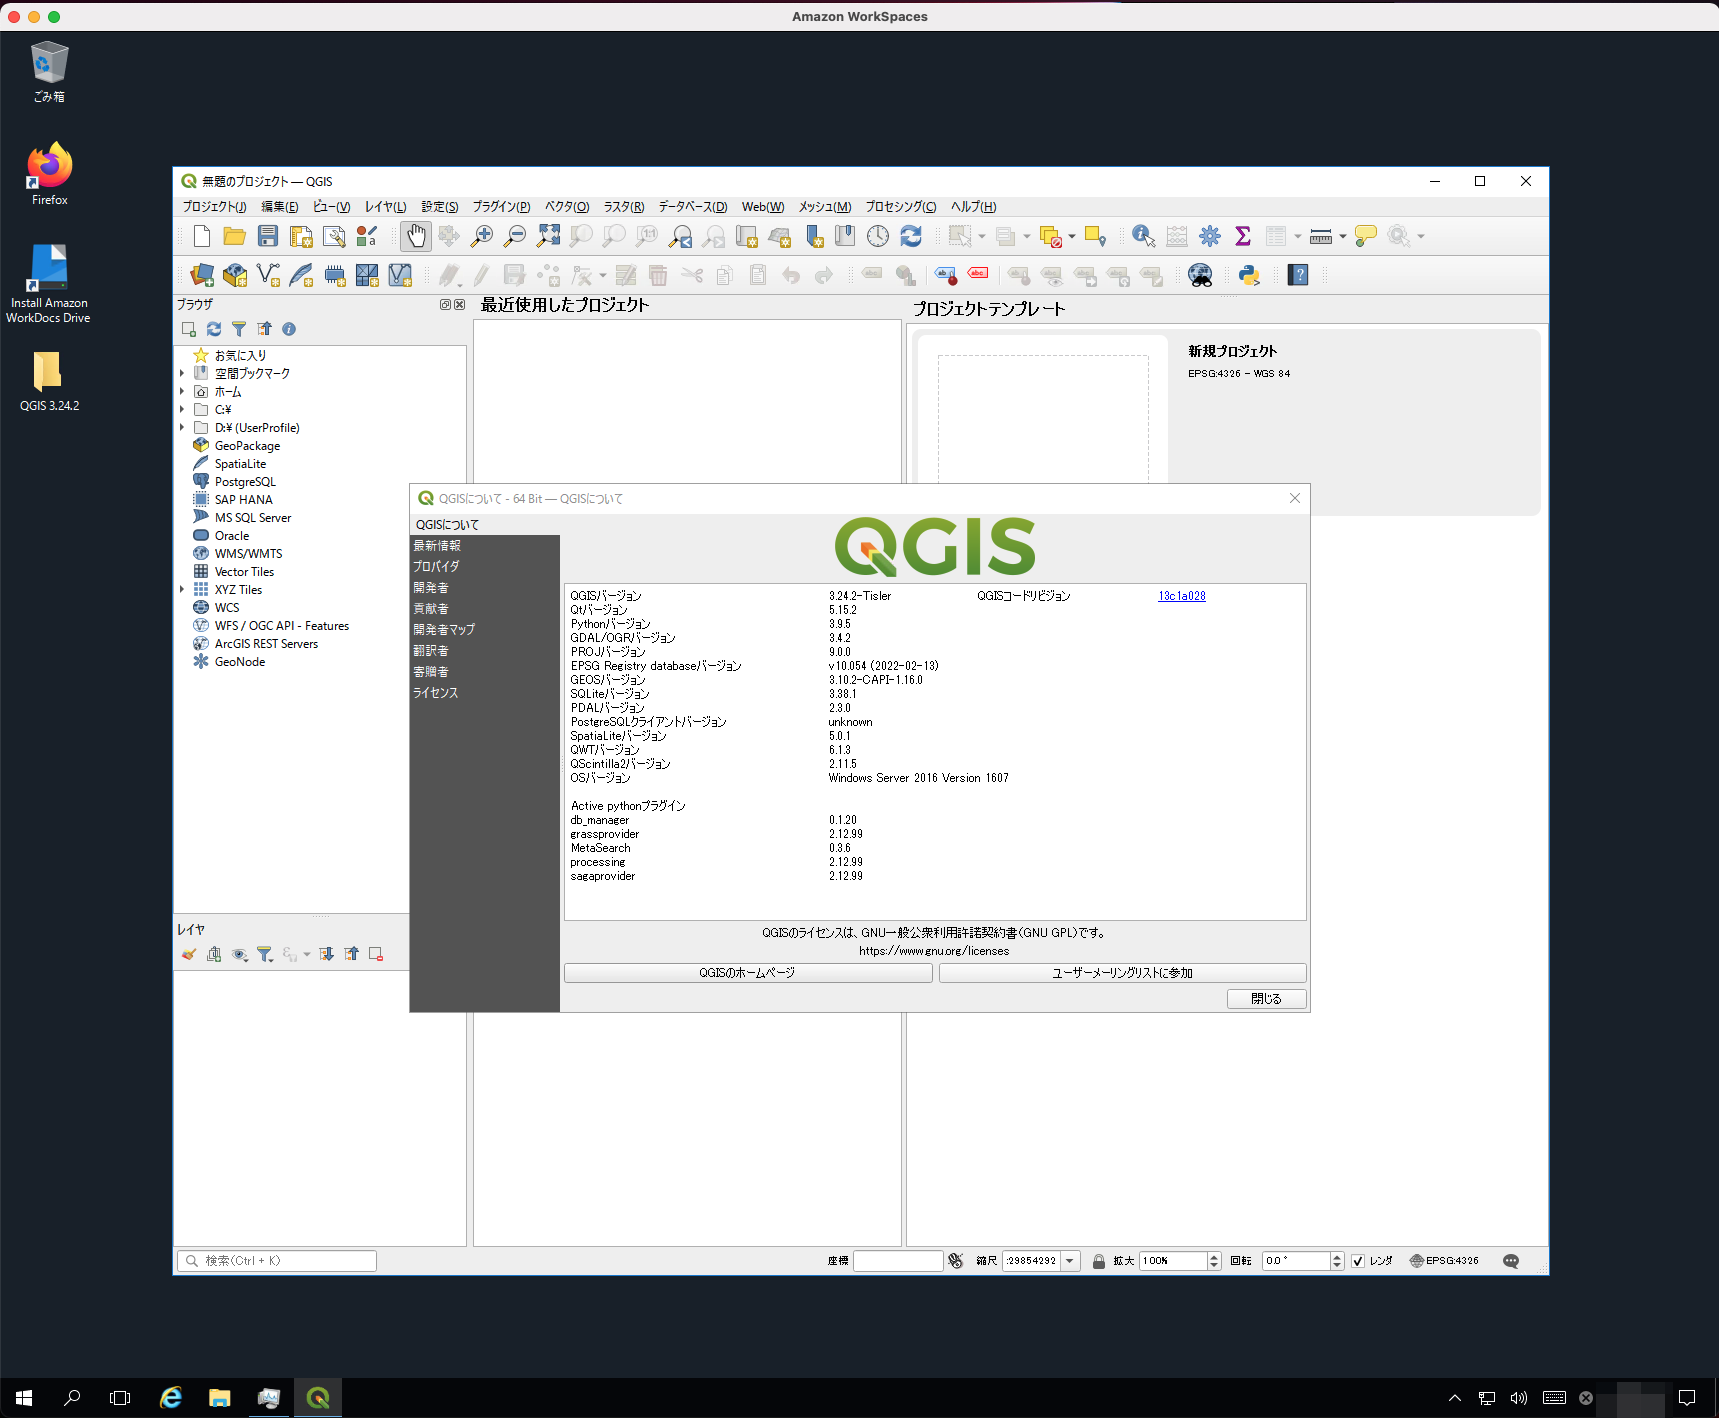Expand the C: drive tree node
The width and height of the screenshot is (1719, 1418).
[182, 409]
